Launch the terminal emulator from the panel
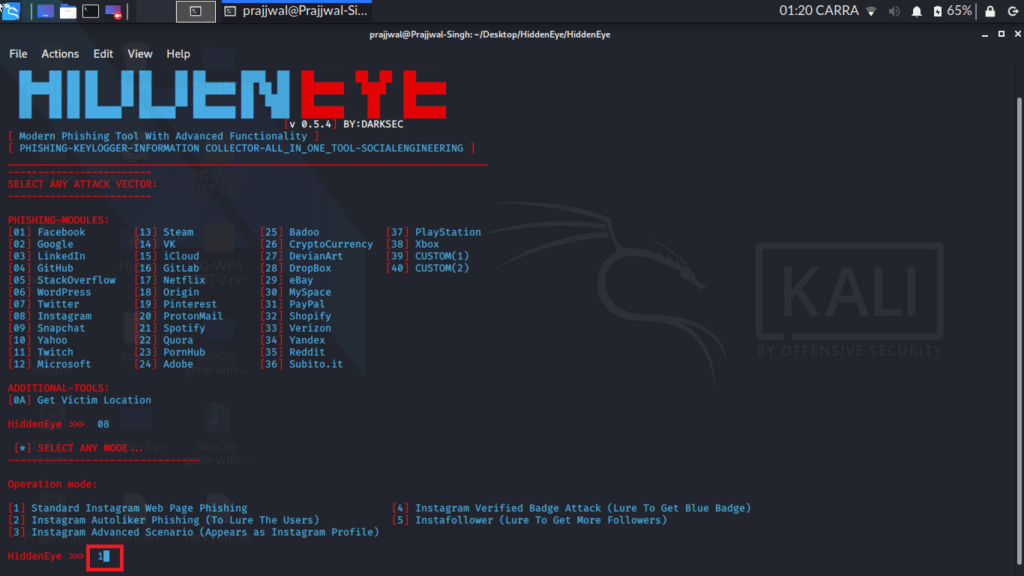Screen dimensions: 1024x576 tap(90, 11)
